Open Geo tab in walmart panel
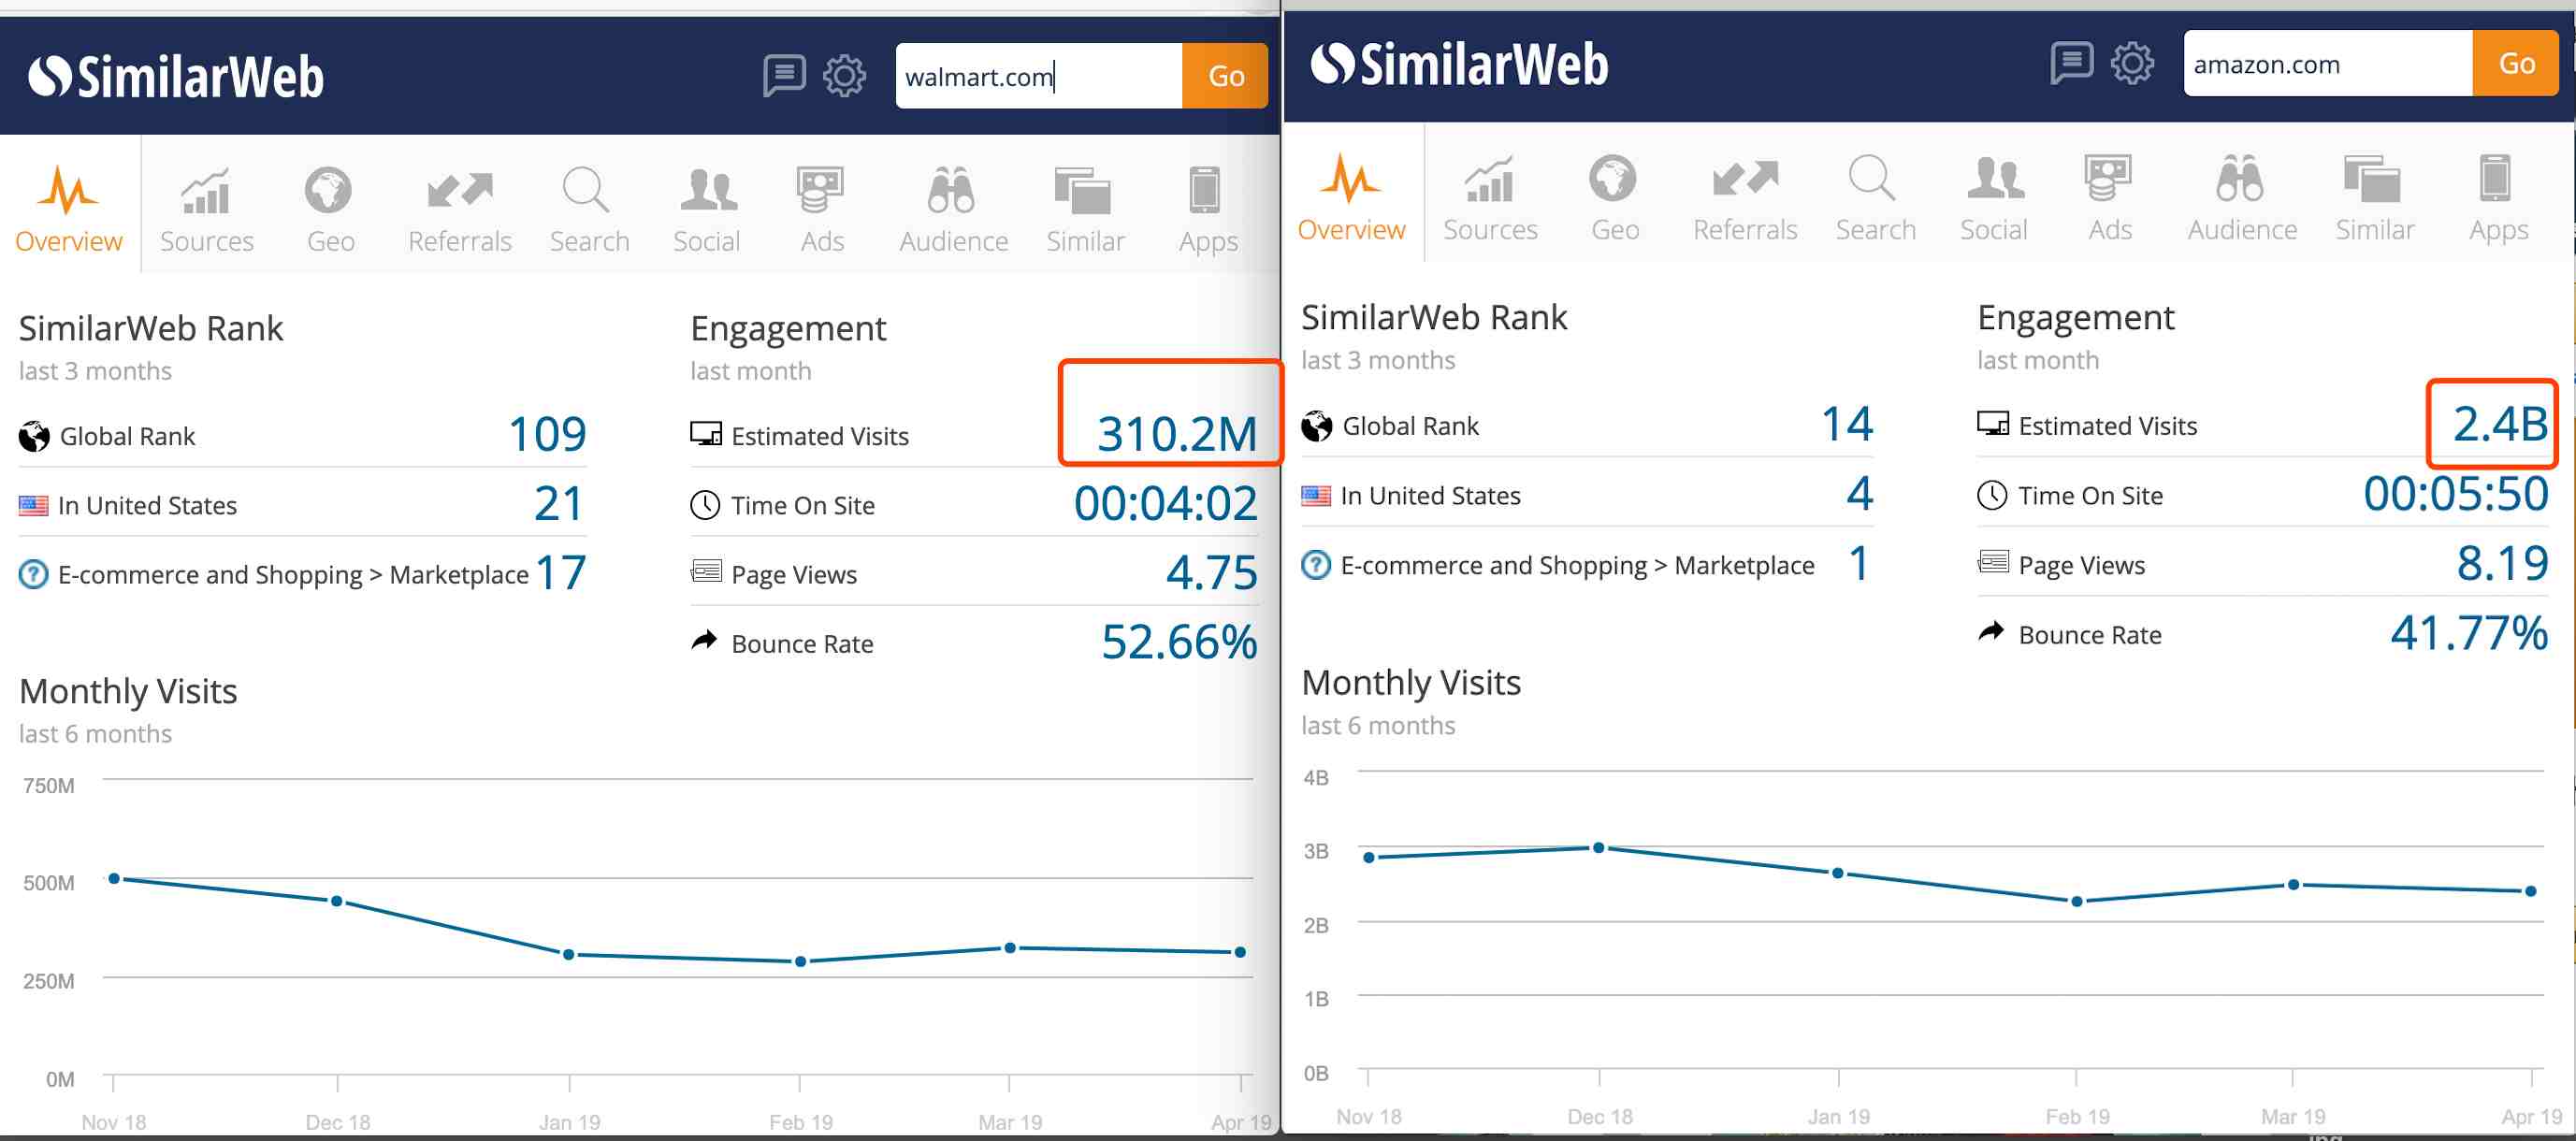 [330, 209]
